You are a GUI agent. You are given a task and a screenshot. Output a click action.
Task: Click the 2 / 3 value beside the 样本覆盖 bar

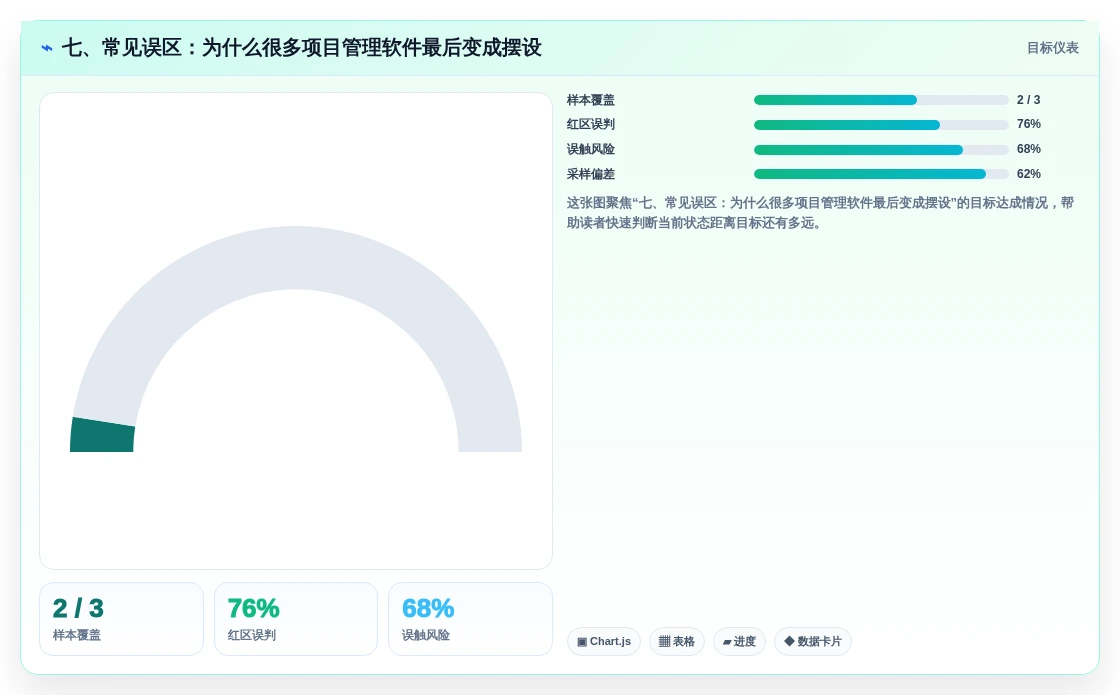1029,99
